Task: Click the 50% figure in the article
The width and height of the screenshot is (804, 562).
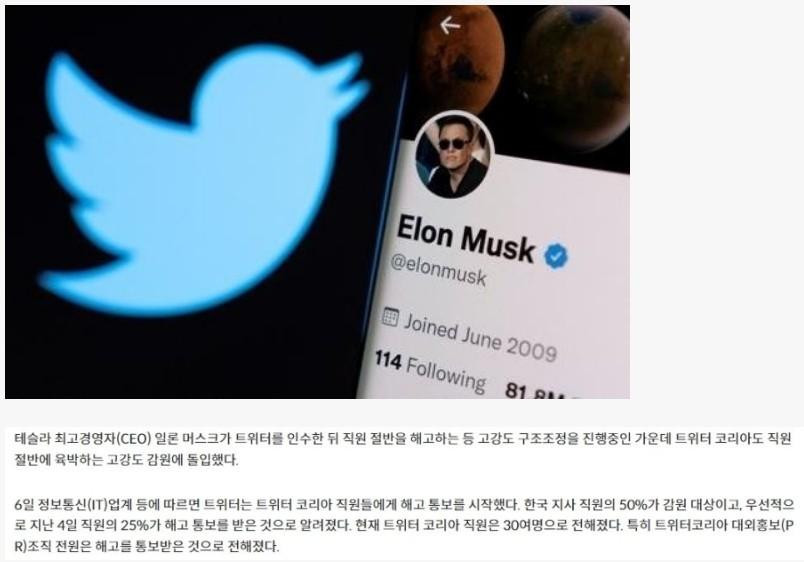Action: pyautogui.click(x=633, y=505)
